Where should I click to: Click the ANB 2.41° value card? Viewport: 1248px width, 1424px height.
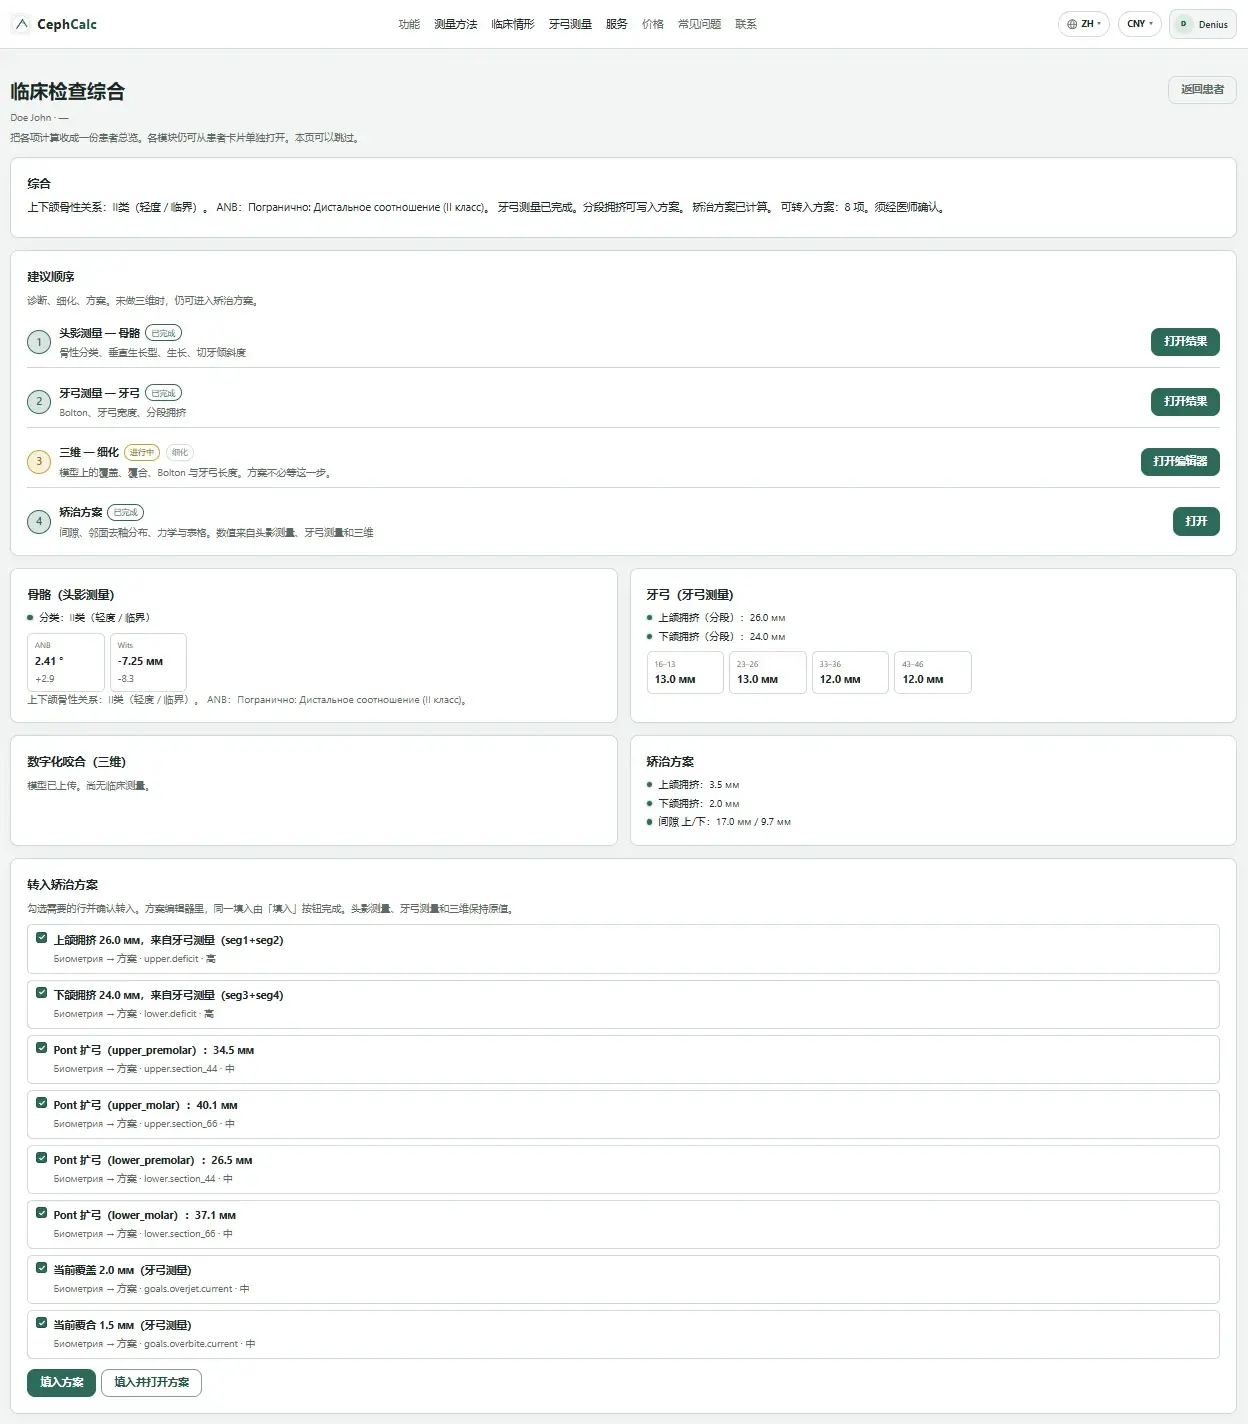pos(66,662)
